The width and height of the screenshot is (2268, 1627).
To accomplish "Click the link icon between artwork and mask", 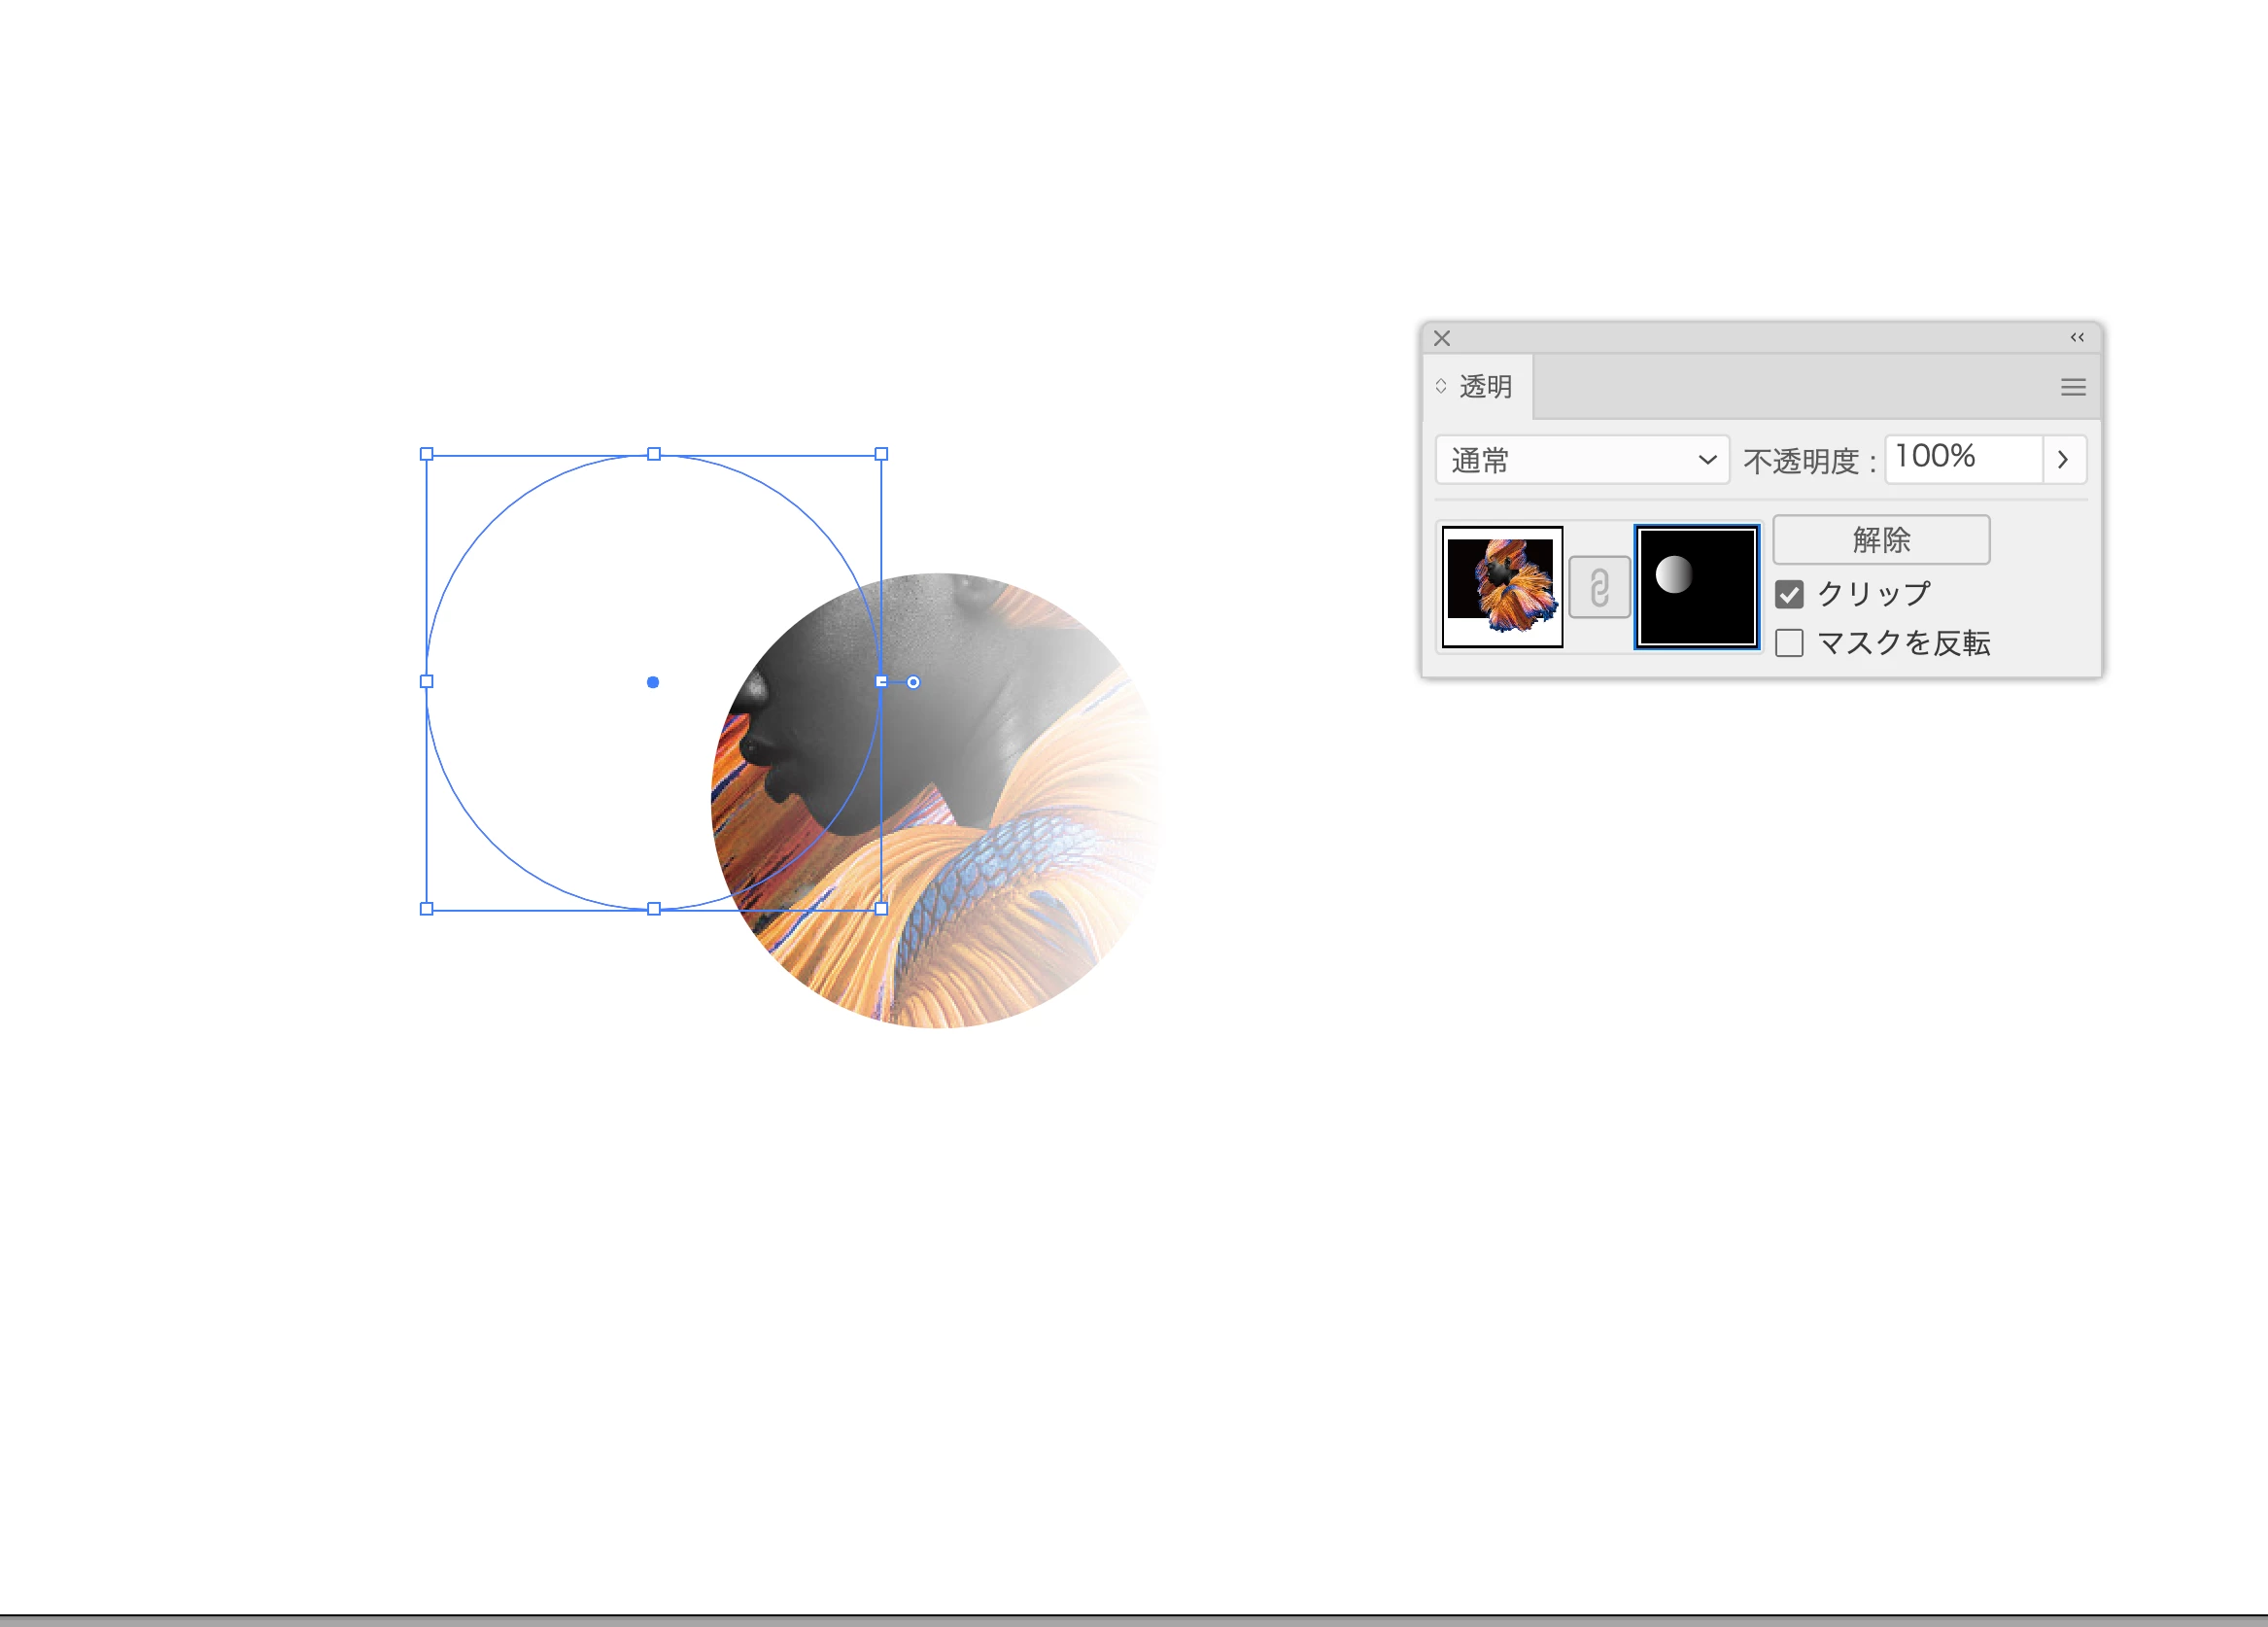I will click(x=1599, y=587).
